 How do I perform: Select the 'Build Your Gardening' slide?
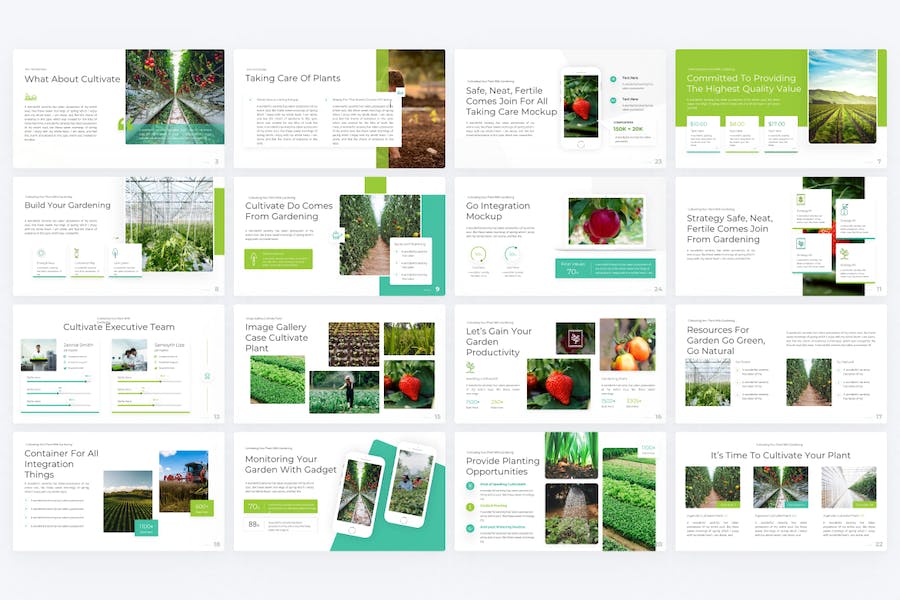[x=119, y=236]
